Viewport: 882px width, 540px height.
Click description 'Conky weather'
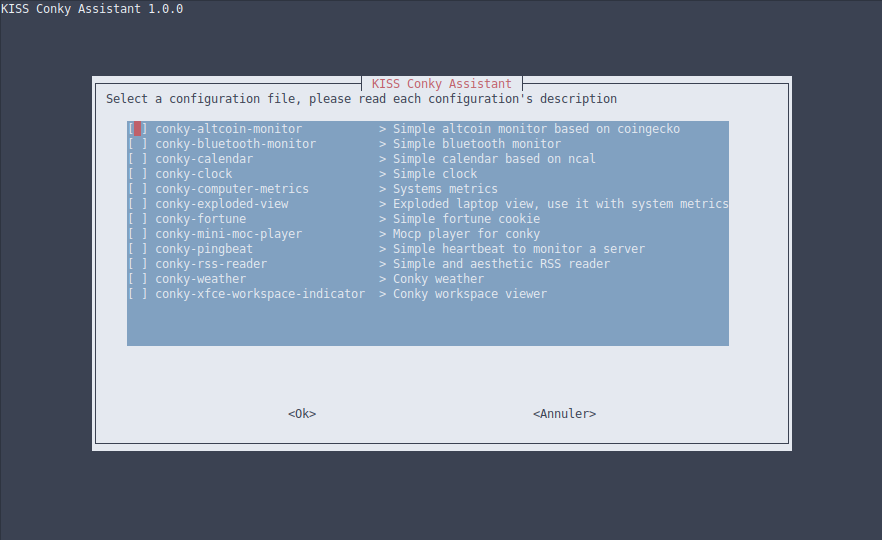(438, 279)
